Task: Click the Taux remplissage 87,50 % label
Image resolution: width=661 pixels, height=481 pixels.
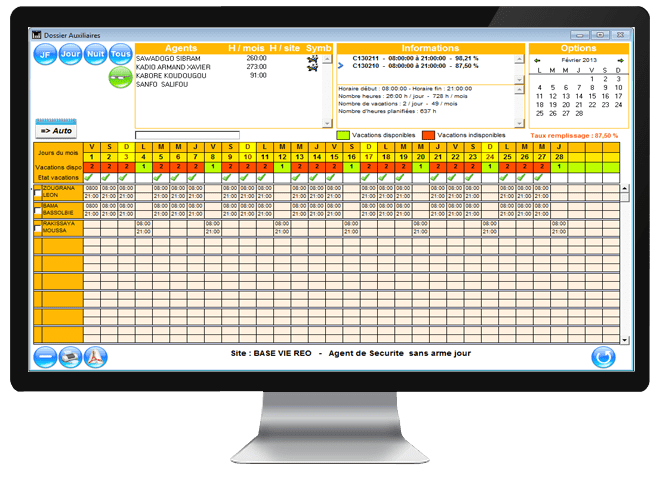Action: (574, 136)
